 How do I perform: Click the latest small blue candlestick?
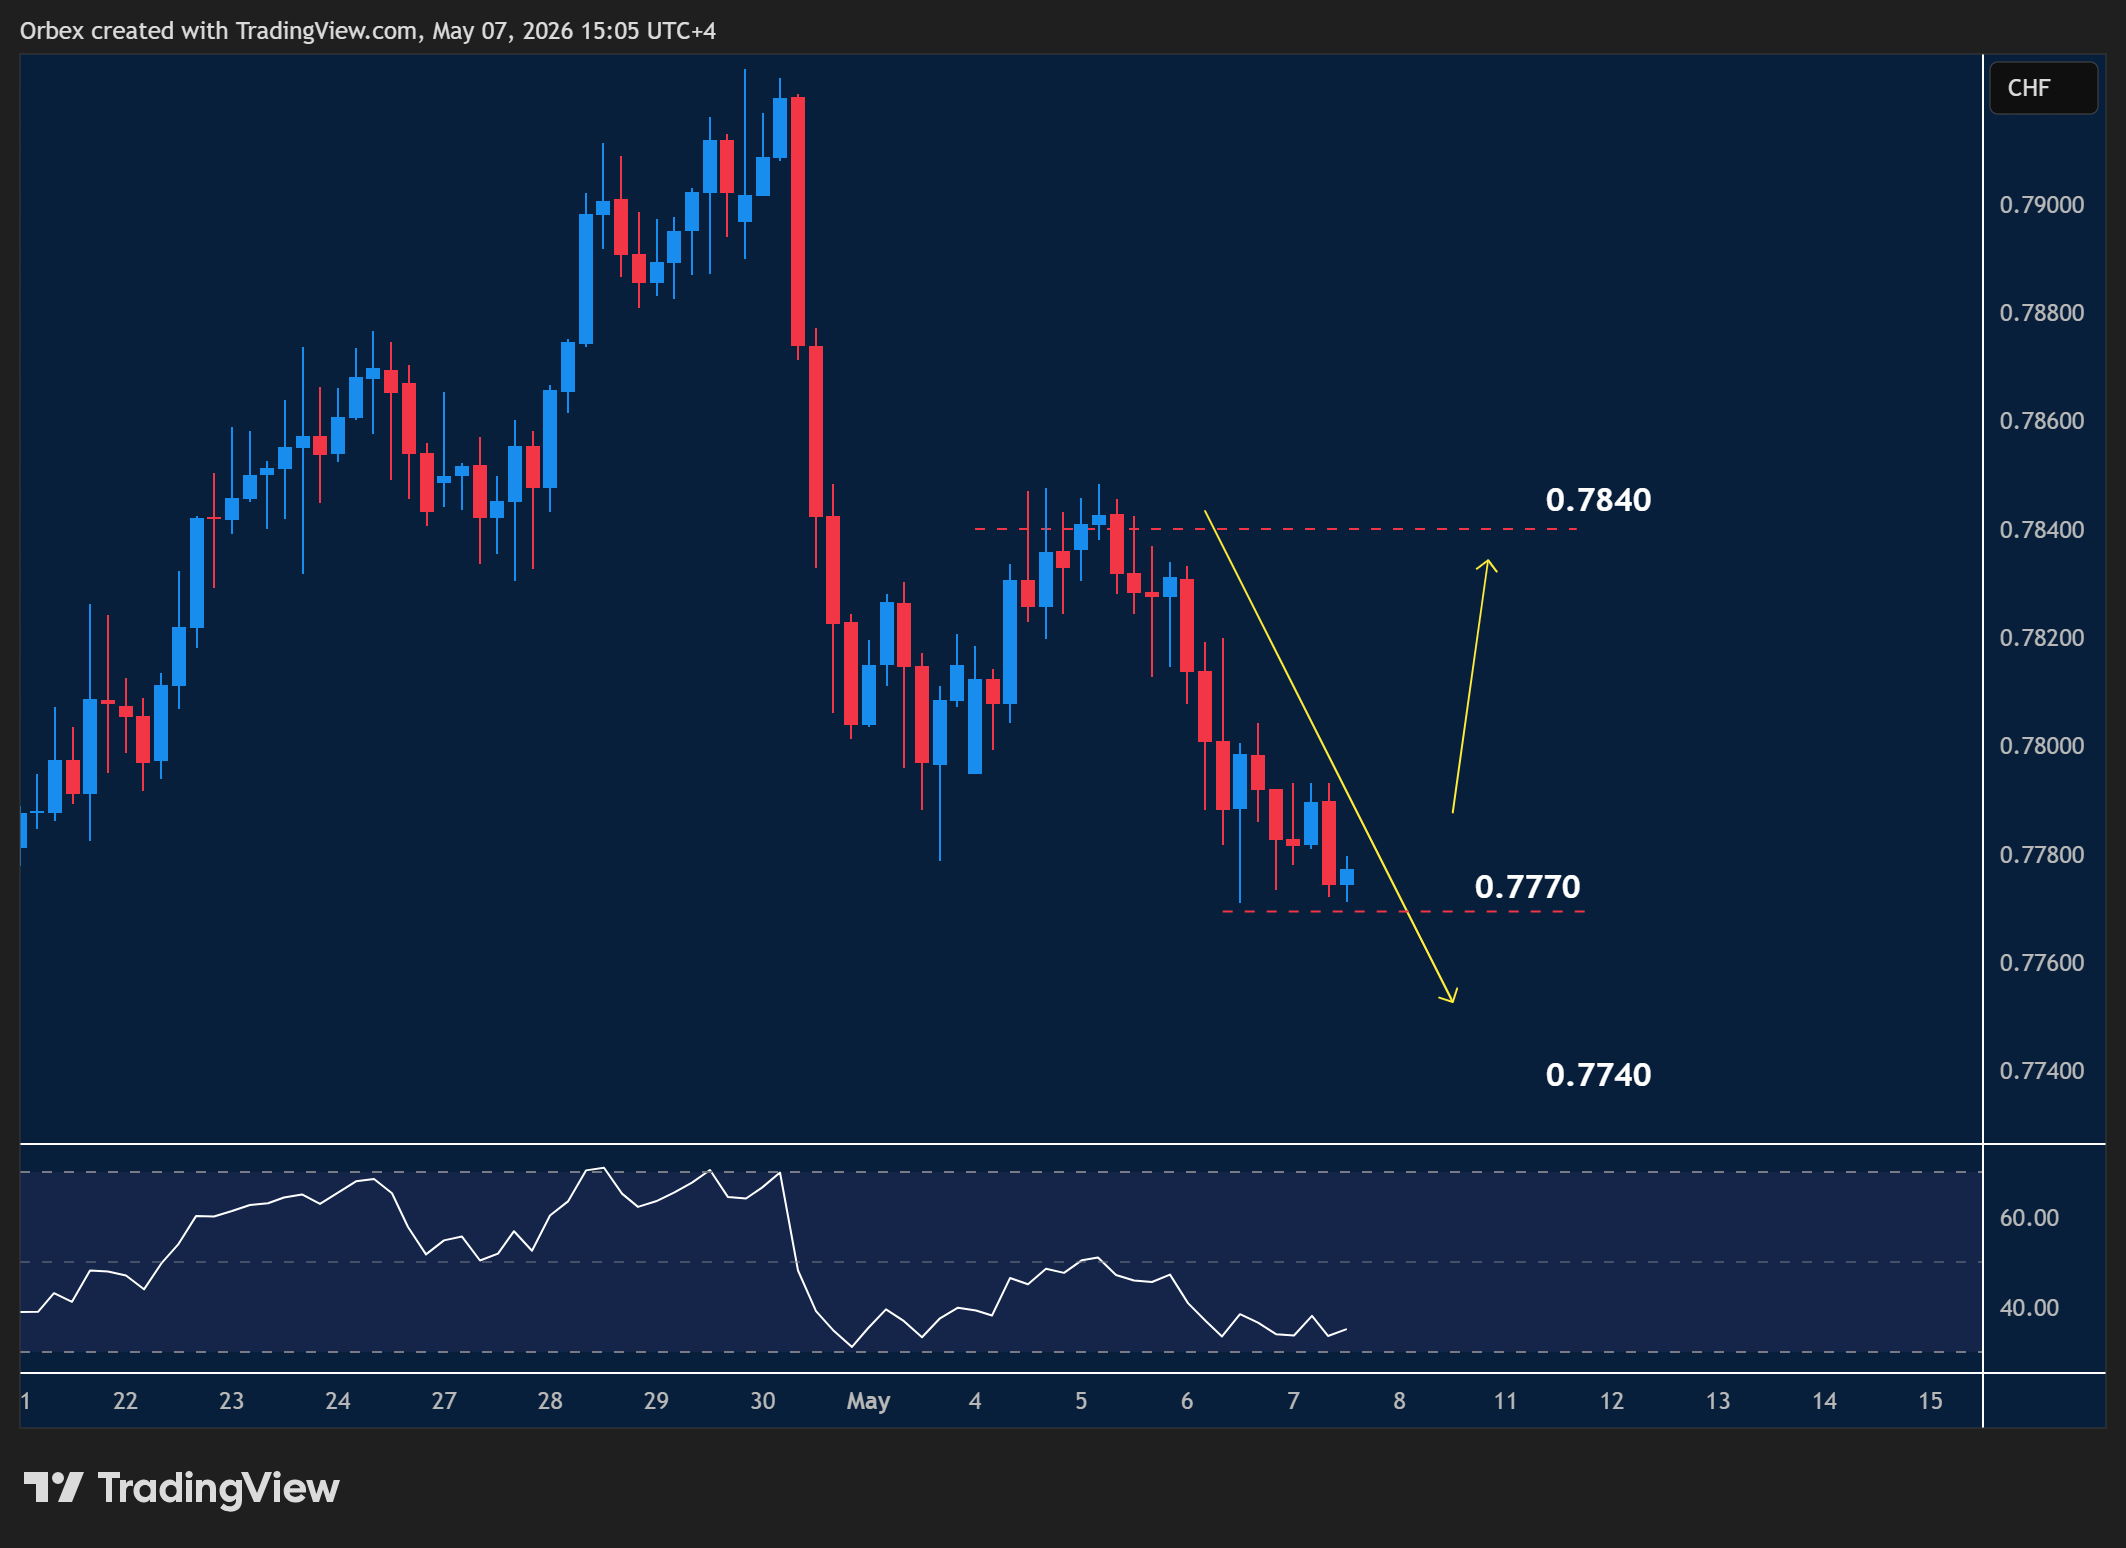pos(1347,877)
